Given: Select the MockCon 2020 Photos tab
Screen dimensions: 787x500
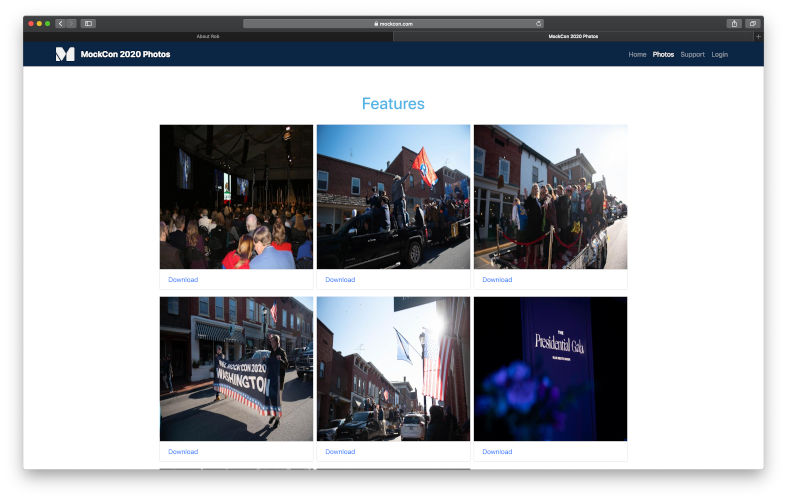Looking at the screenshot, I should click(x=573, y=36).
